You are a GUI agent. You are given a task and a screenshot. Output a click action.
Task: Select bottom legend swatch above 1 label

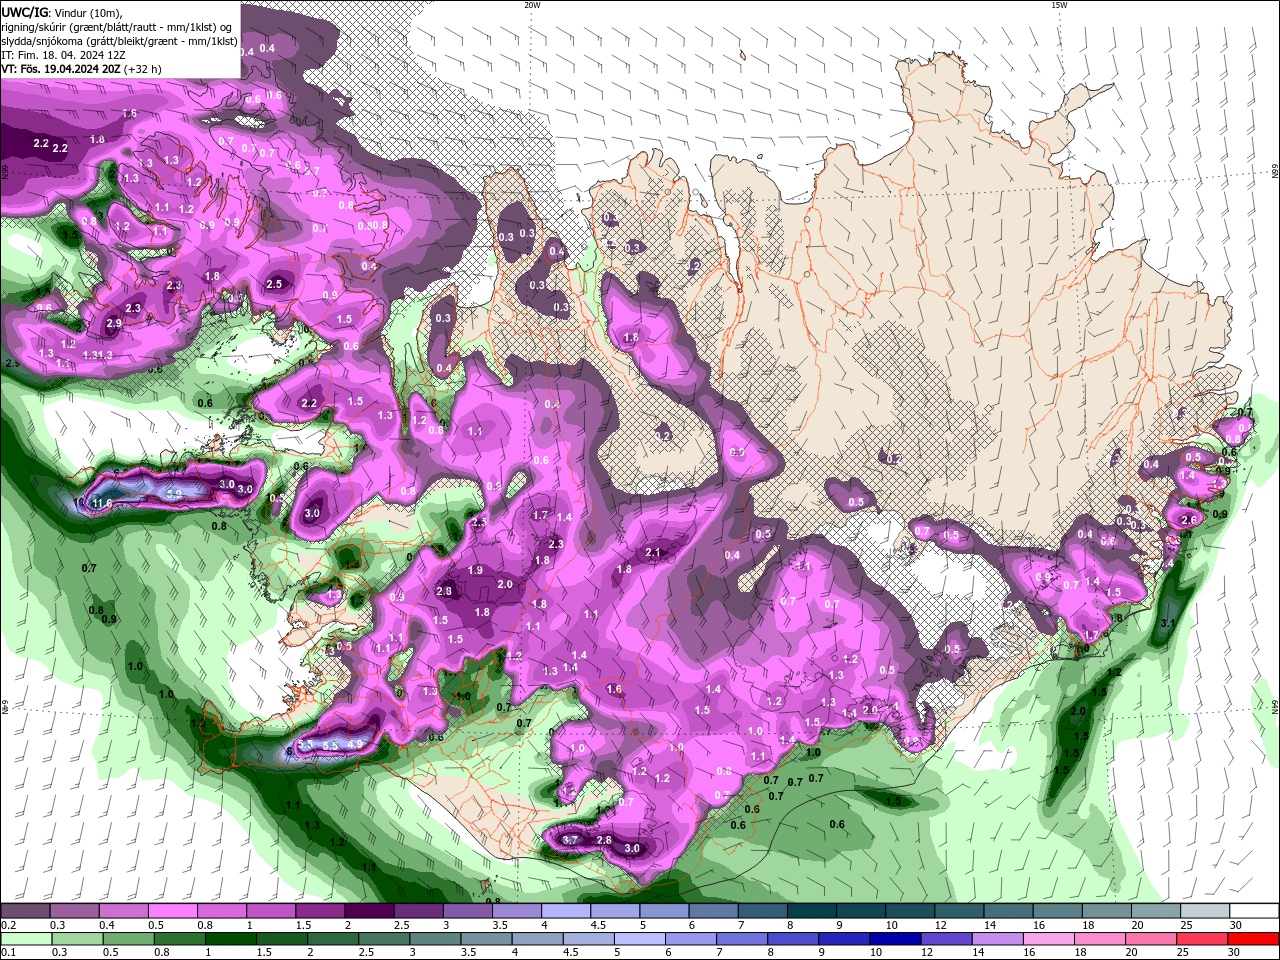click(230, 939)
